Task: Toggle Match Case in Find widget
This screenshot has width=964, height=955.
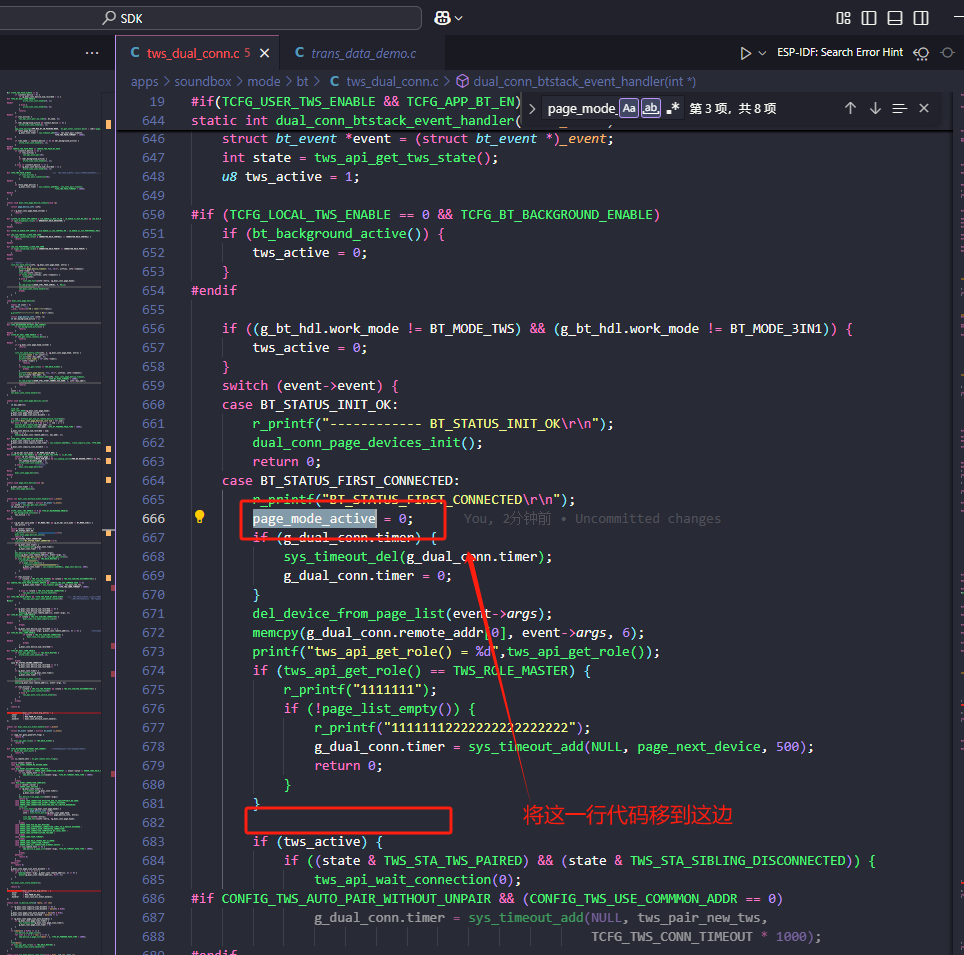Action: tap(628, 108)
